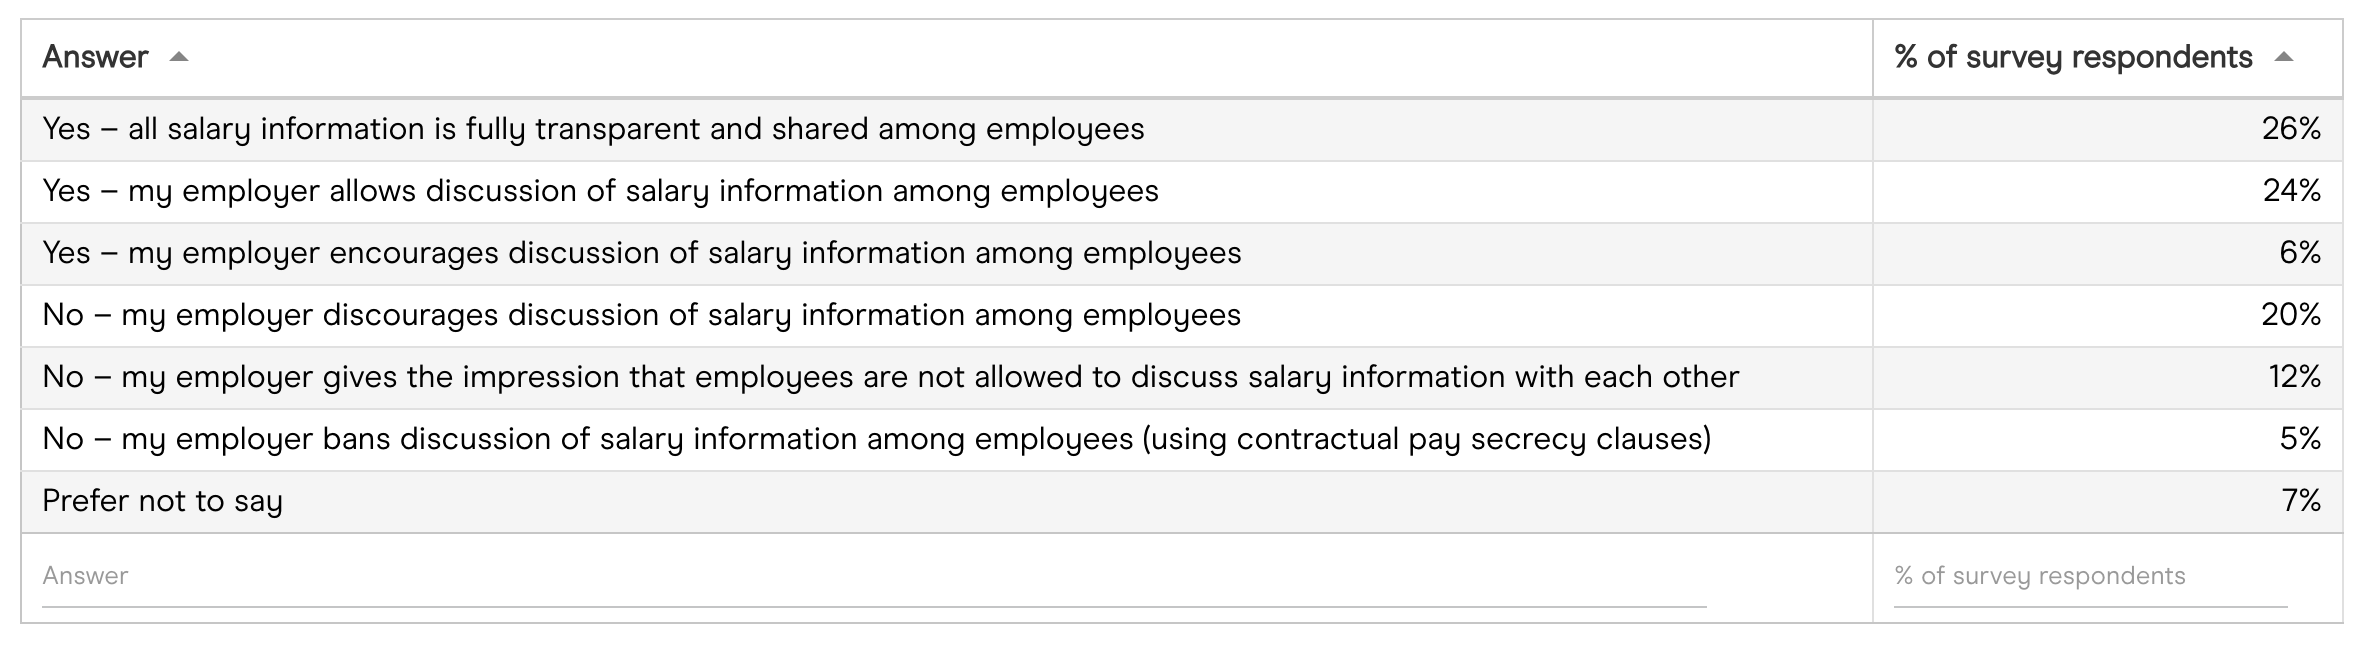Click the 26% value cell
The image size is (2368, 650).
[2290, 129]
